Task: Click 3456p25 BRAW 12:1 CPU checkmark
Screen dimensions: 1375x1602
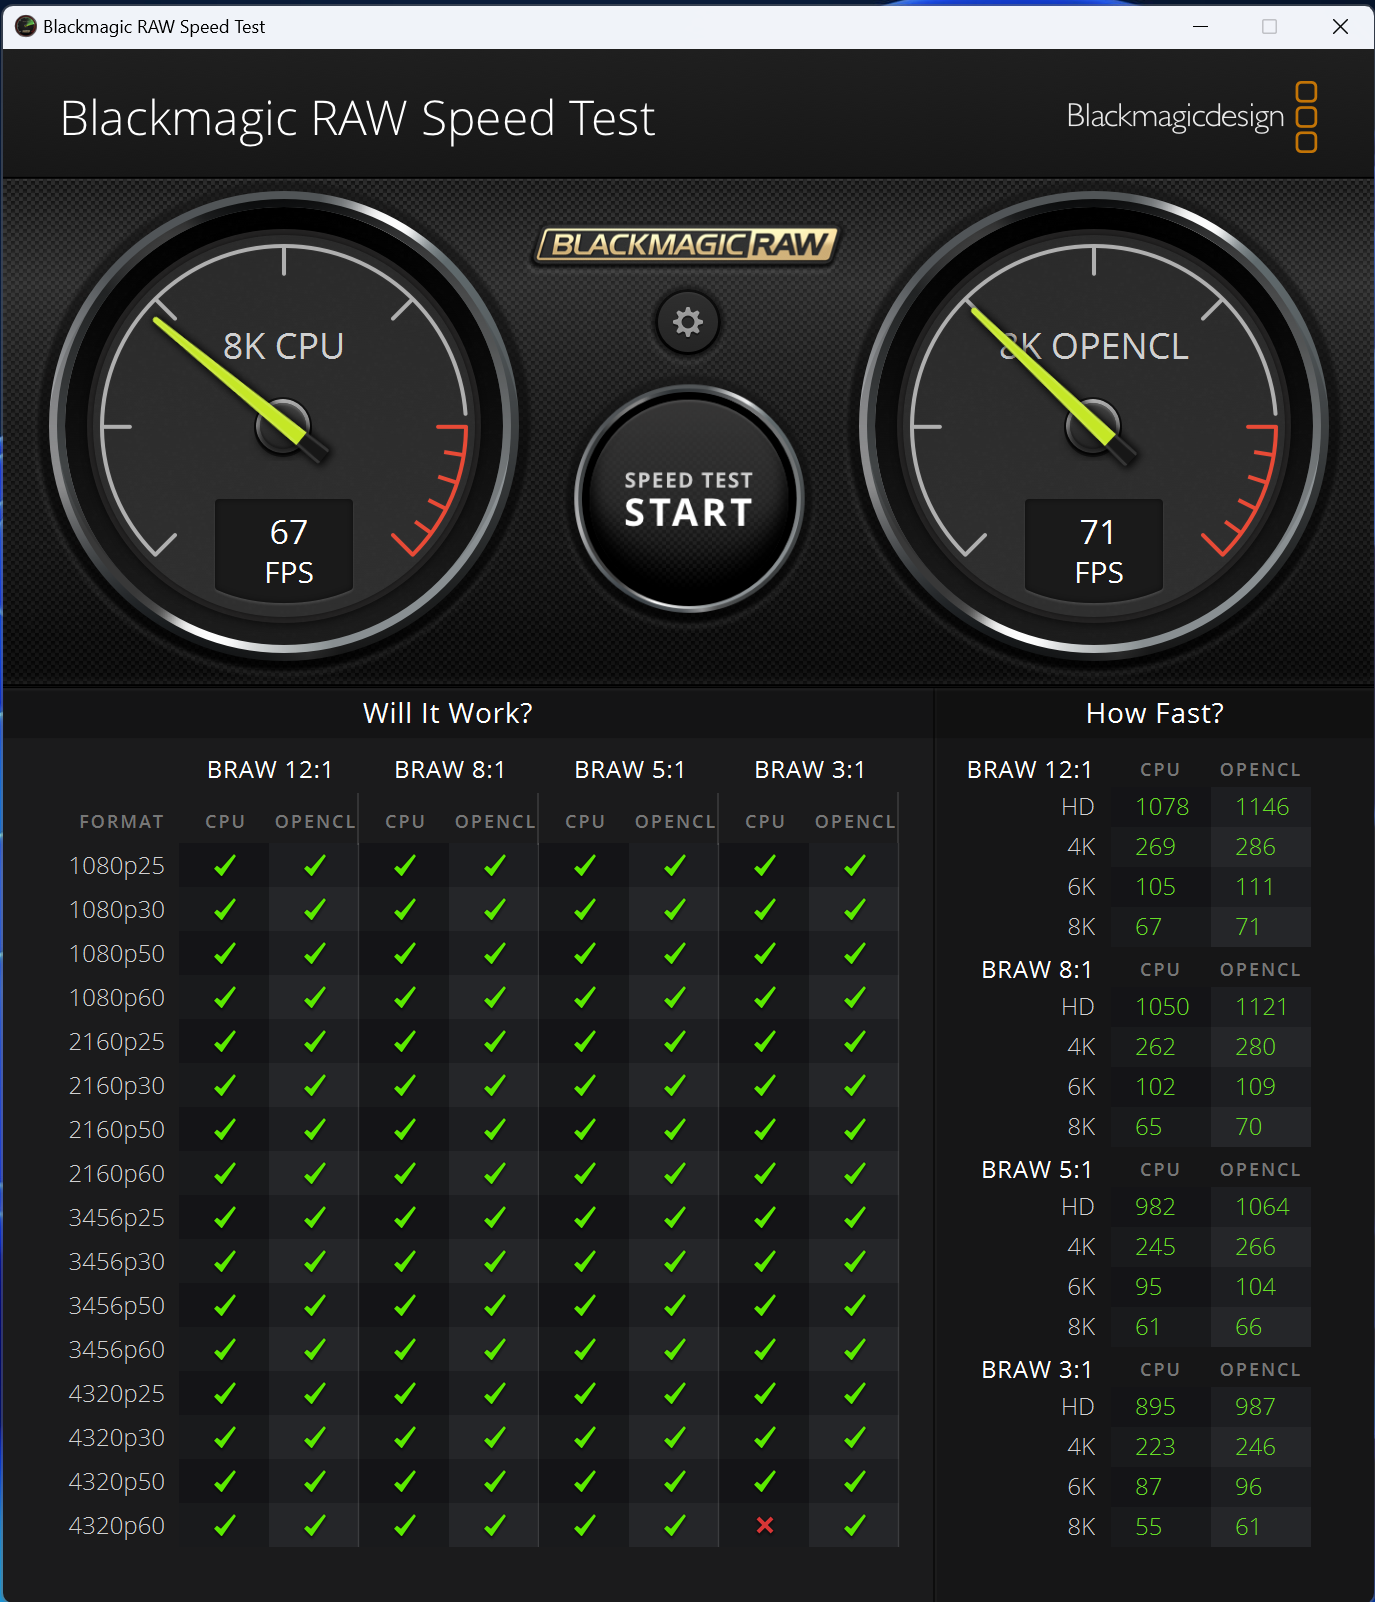Action: coord(225,1217)
